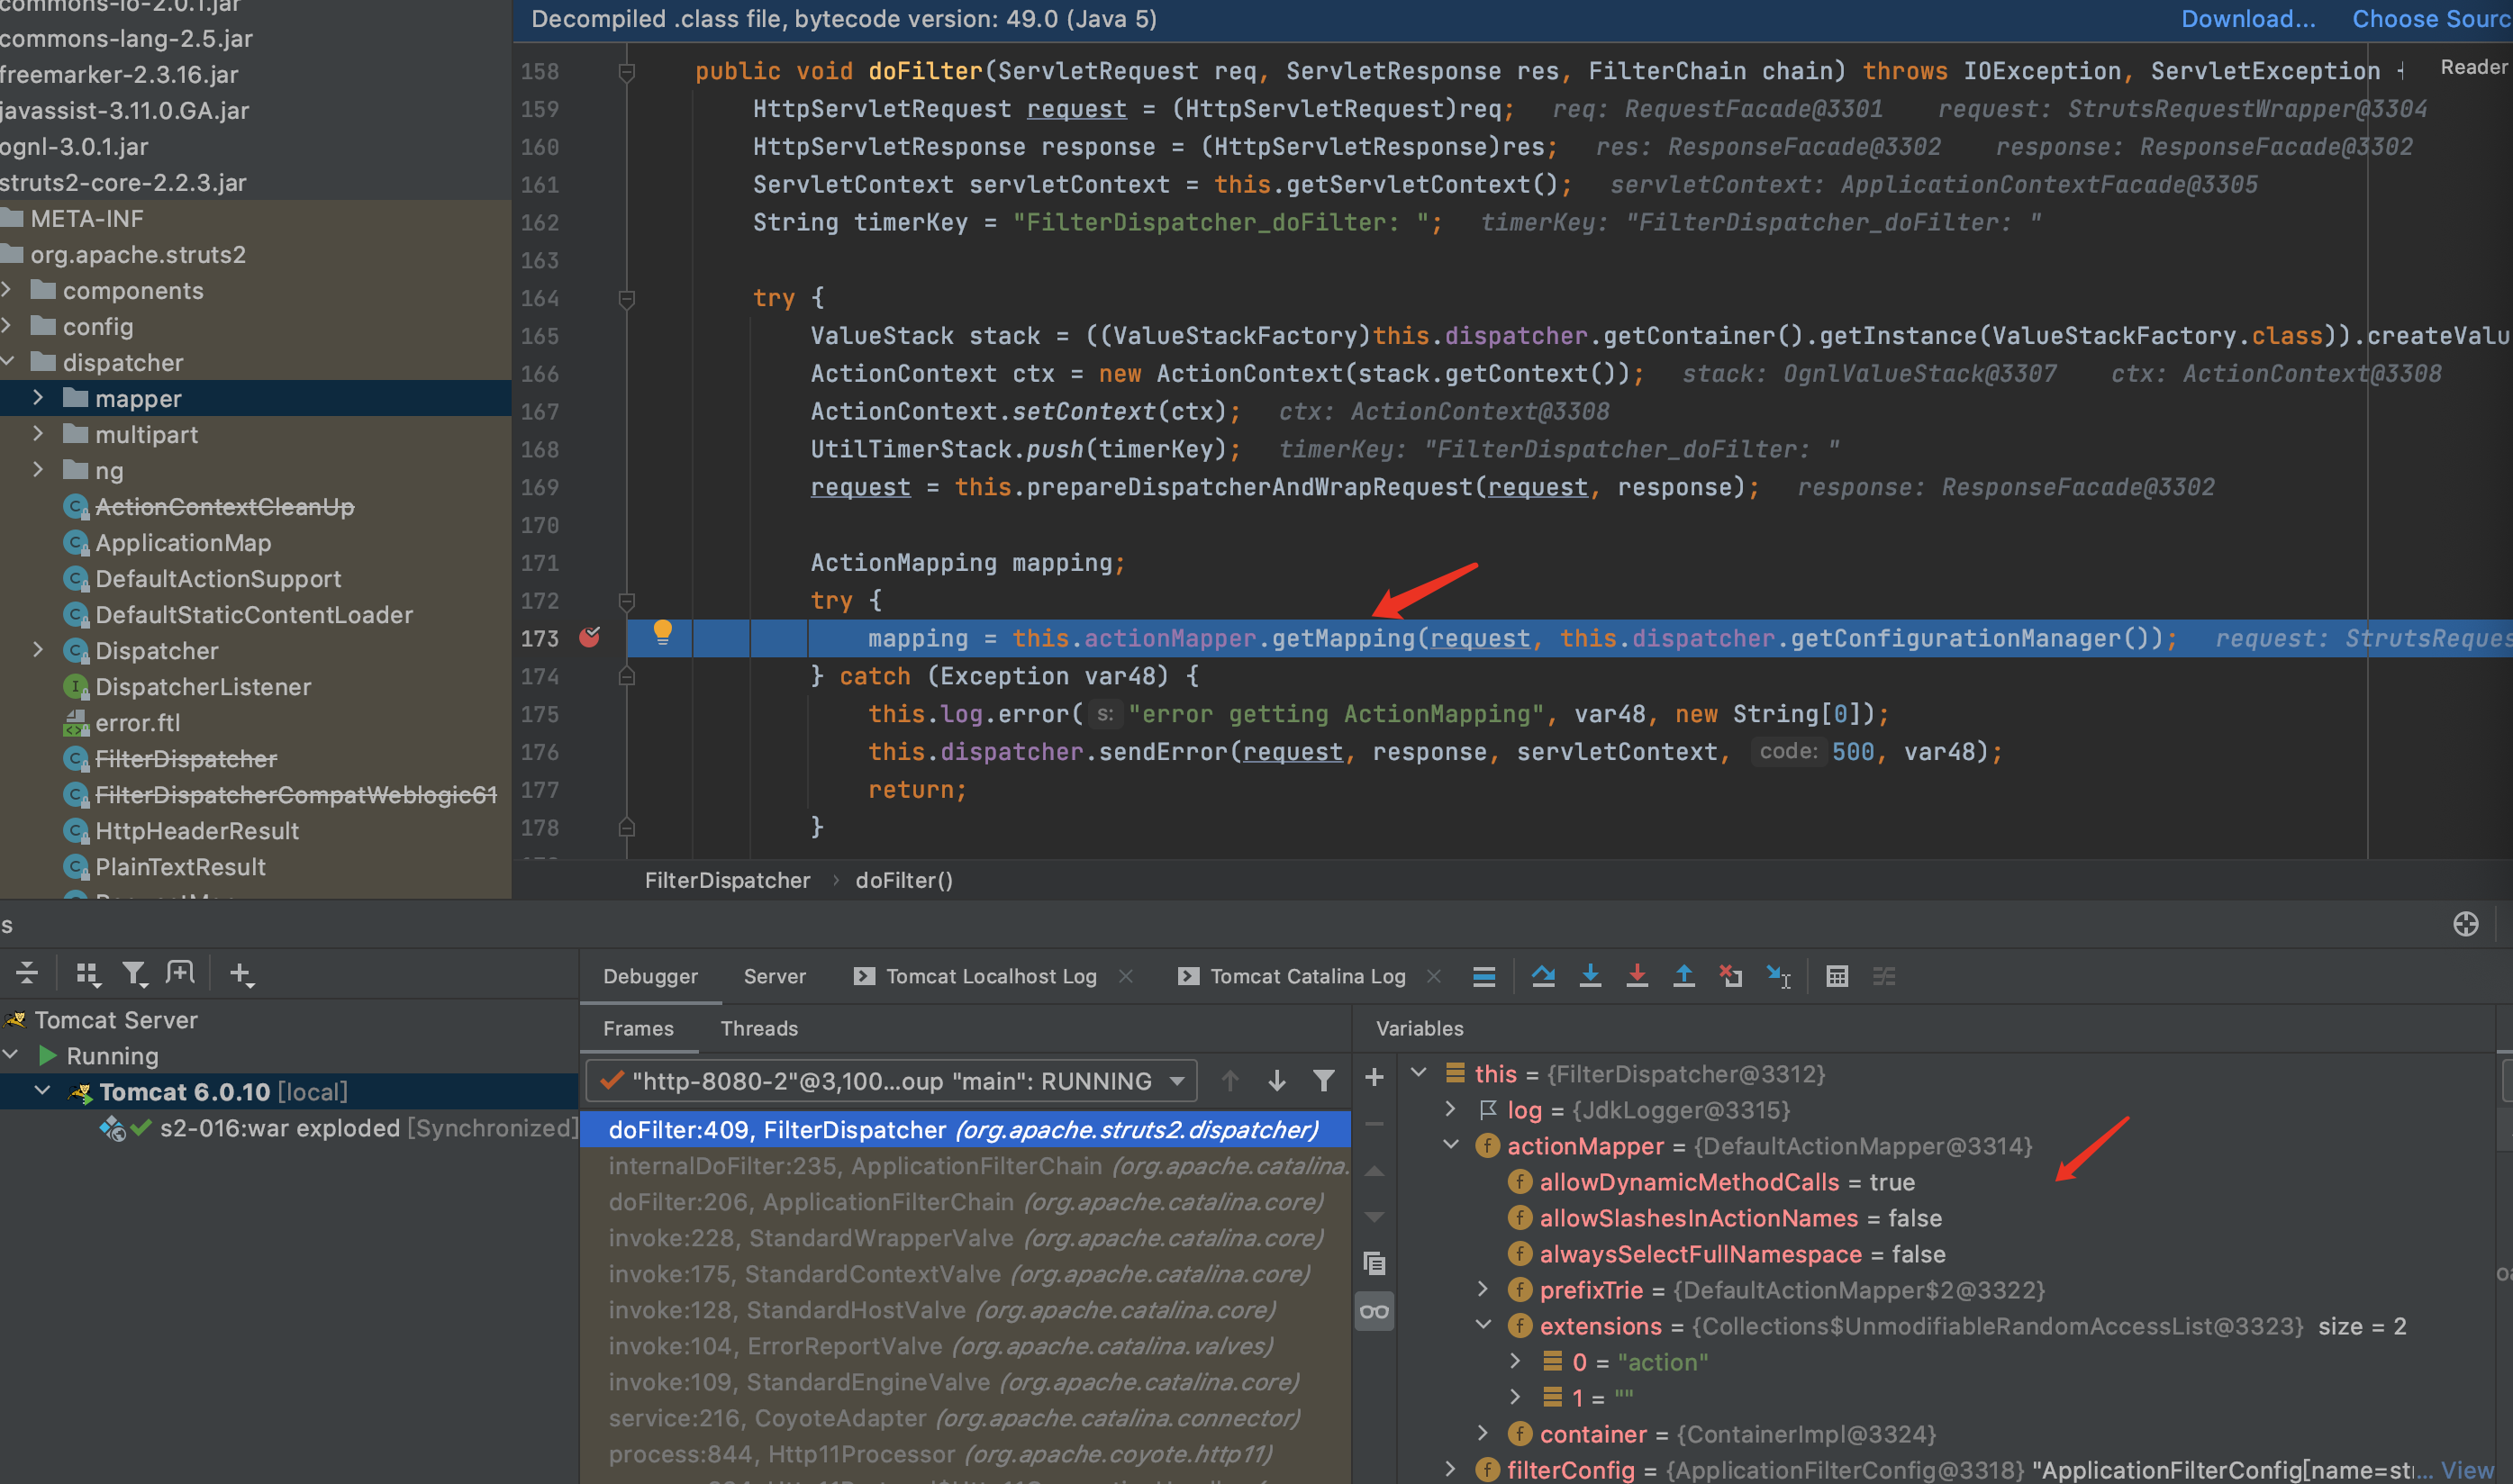Open the Evaluate Expression calculator icon
Viewport: 2513px width, 1484px height.
1837,976
